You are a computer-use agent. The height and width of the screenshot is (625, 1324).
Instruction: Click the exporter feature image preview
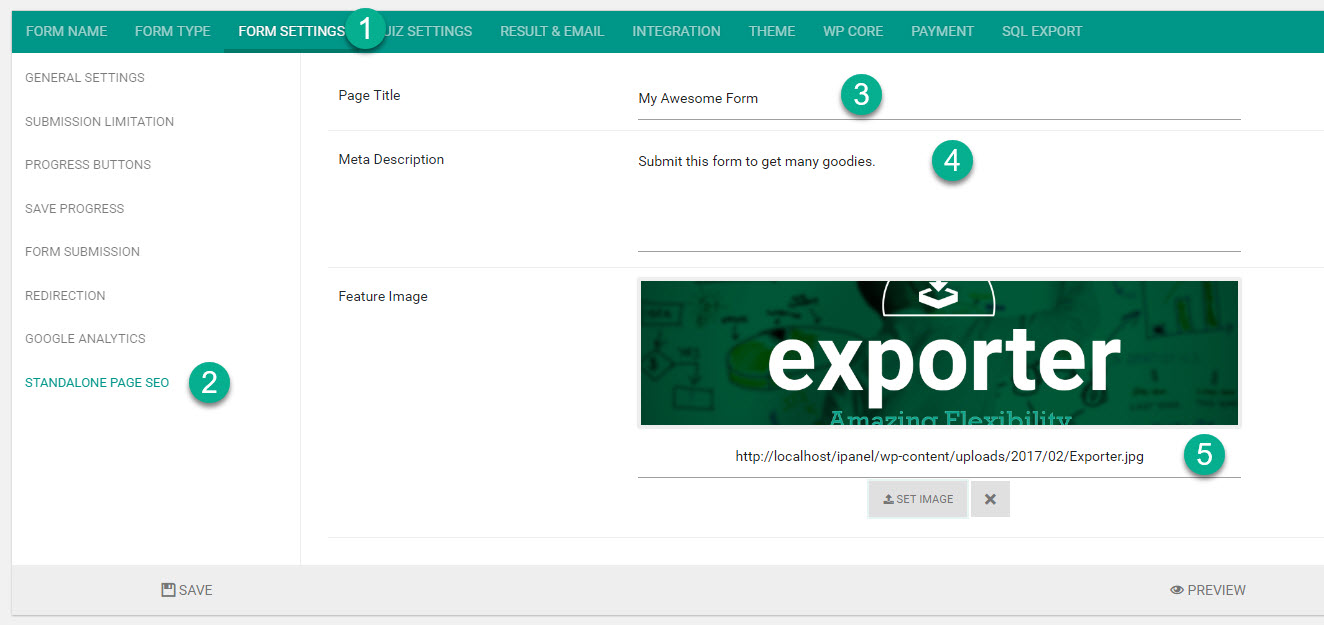(x=939, y=353)
